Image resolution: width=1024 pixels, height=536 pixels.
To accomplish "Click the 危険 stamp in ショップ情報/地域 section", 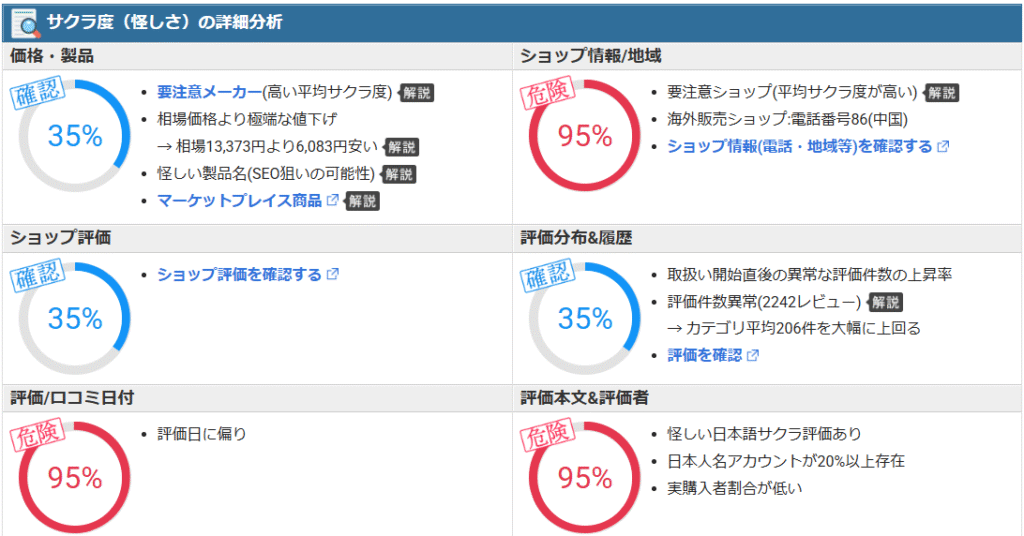I will coord(546,95).
